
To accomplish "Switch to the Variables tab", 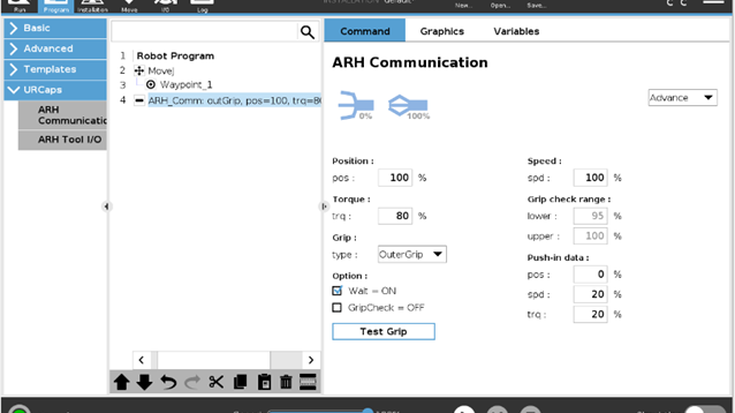I will click(516, 31).
